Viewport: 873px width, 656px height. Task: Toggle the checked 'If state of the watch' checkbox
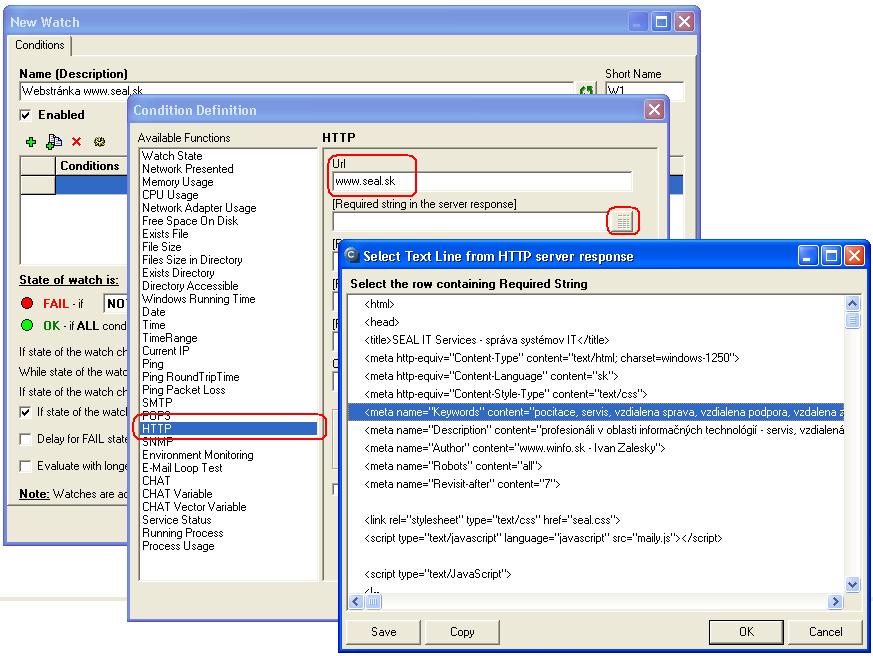click(x=25, y=412)
